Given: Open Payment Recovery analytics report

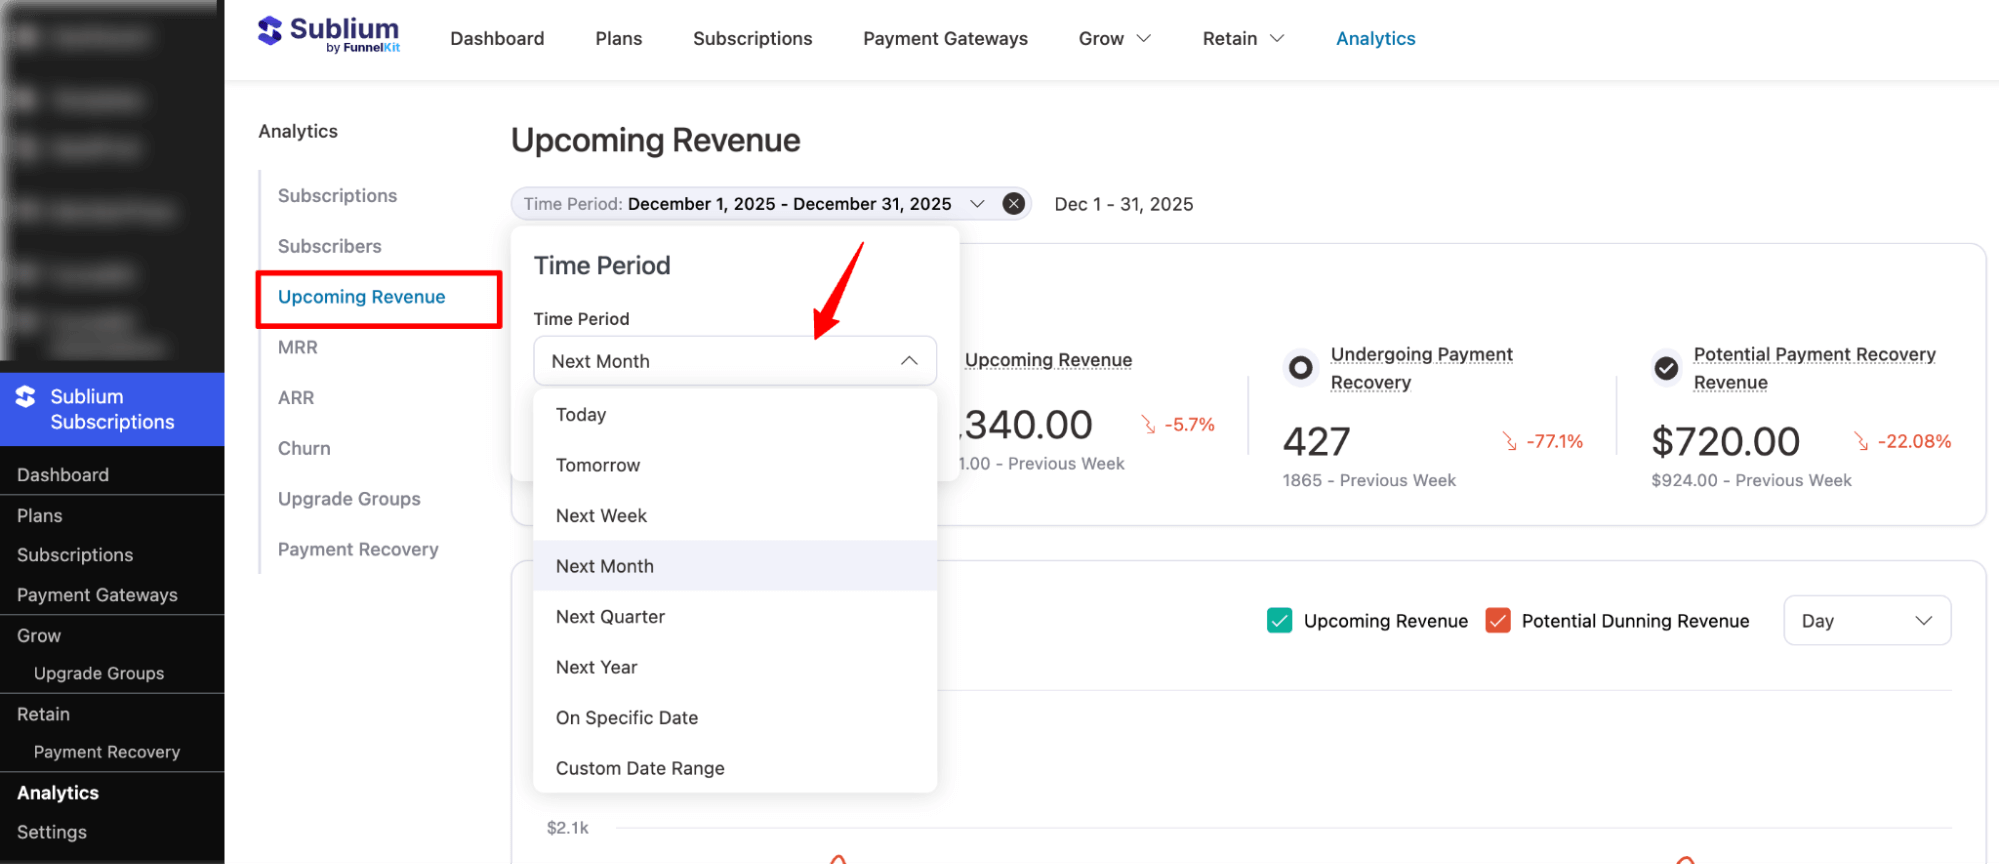Looking at the screenshot, I should [358, 550].
